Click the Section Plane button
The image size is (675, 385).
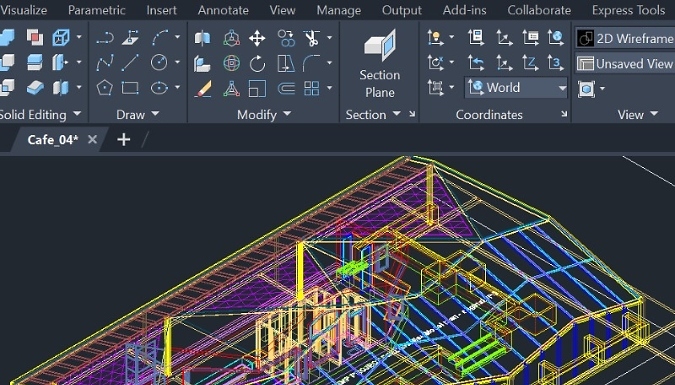coord(380,63)
